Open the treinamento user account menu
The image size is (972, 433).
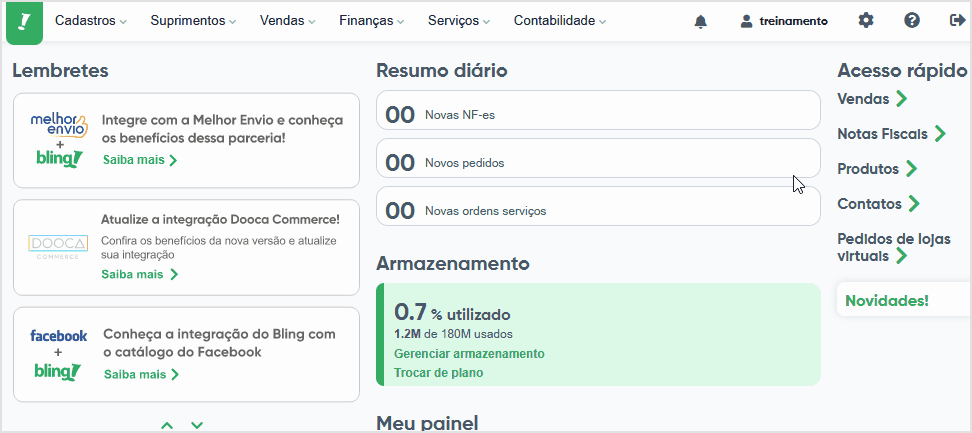click(784, 21)
